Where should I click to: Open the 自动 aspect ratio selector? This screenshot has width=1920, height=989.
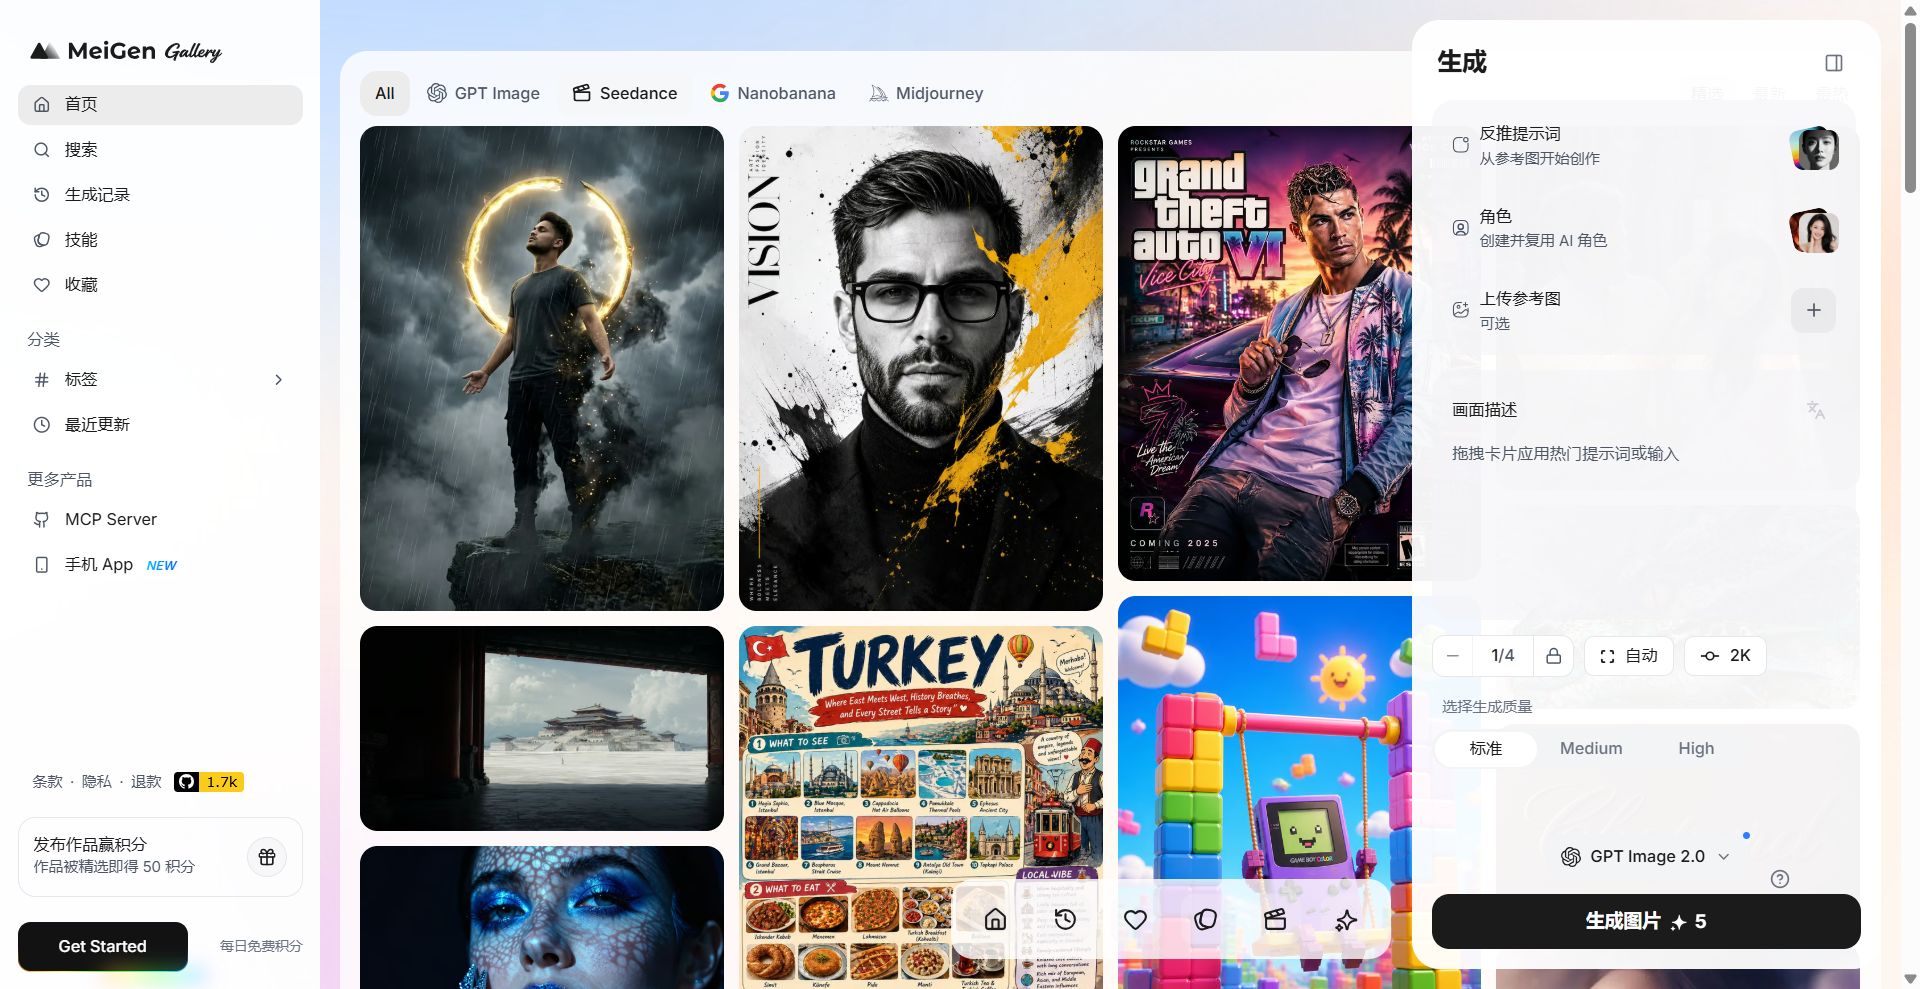[1629, 656]
